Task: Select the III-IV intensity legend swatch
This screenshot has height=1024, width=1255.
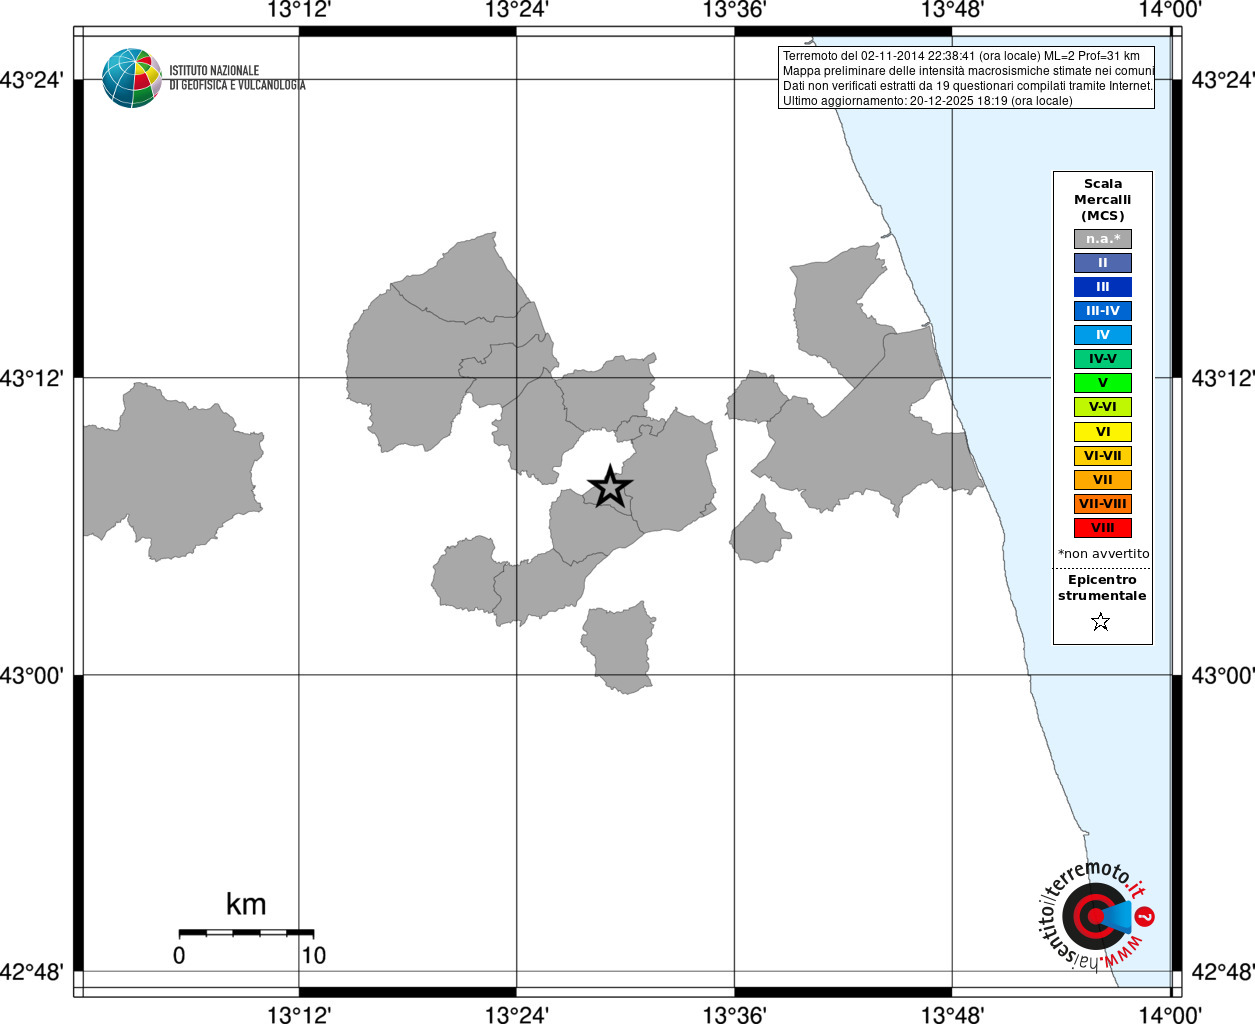Action: click(1103, 311)
